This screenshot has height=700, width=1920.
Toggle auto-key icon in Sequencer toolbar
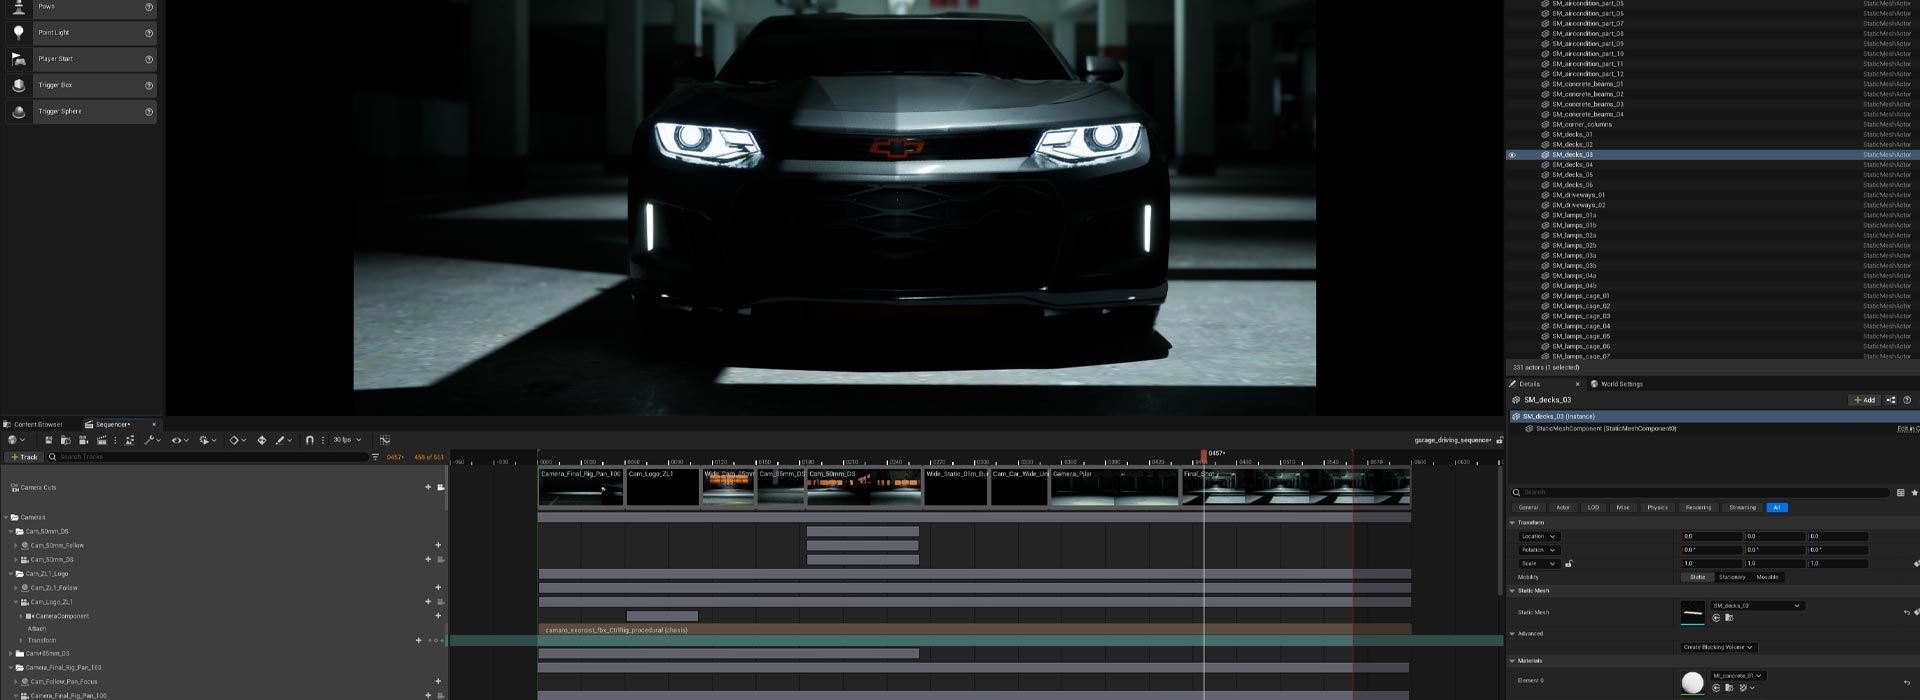click(262, 440)
